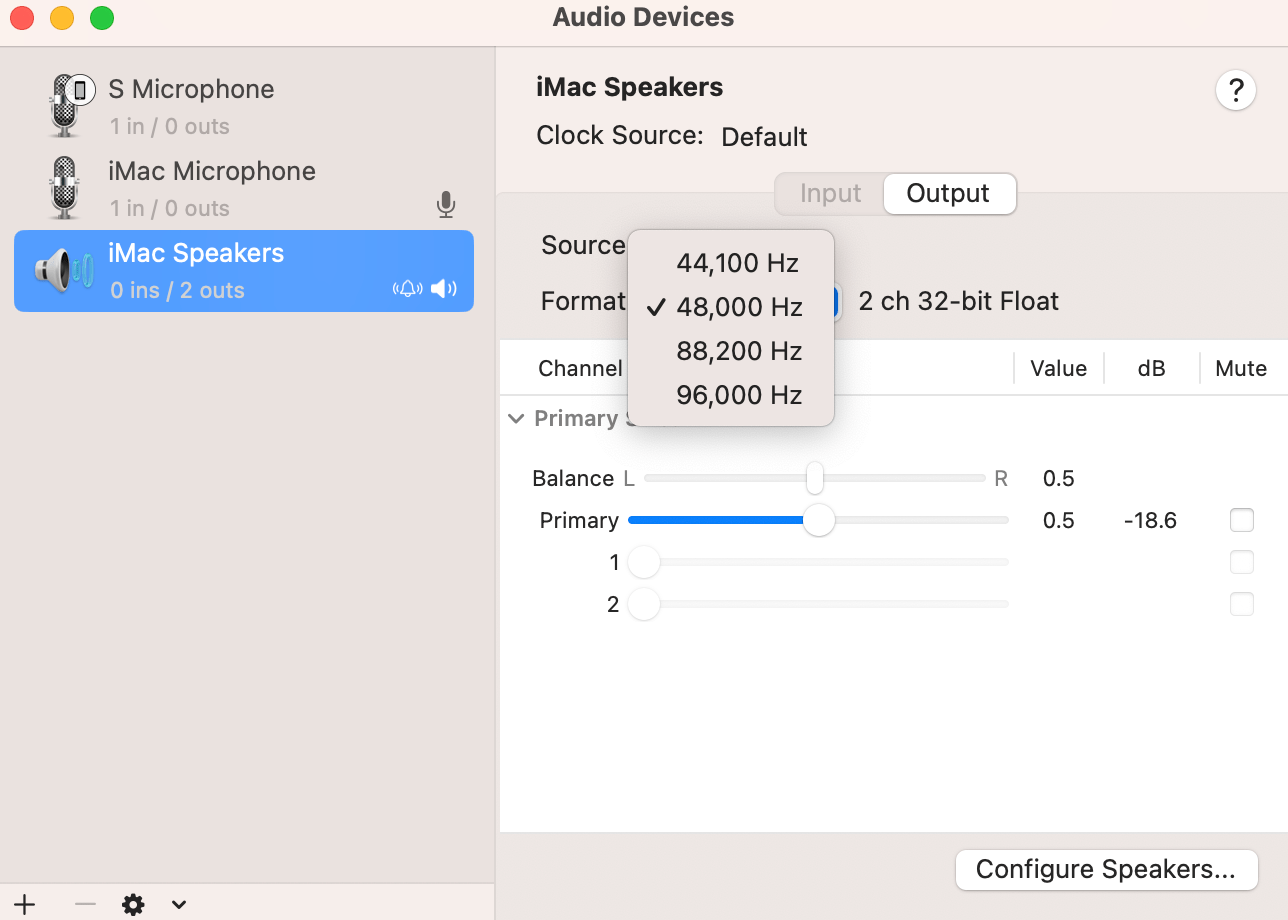The width and height of the screenshot is (1288, 920).
Task: Click default output speaker badge icon
Action: coord(443,289)
